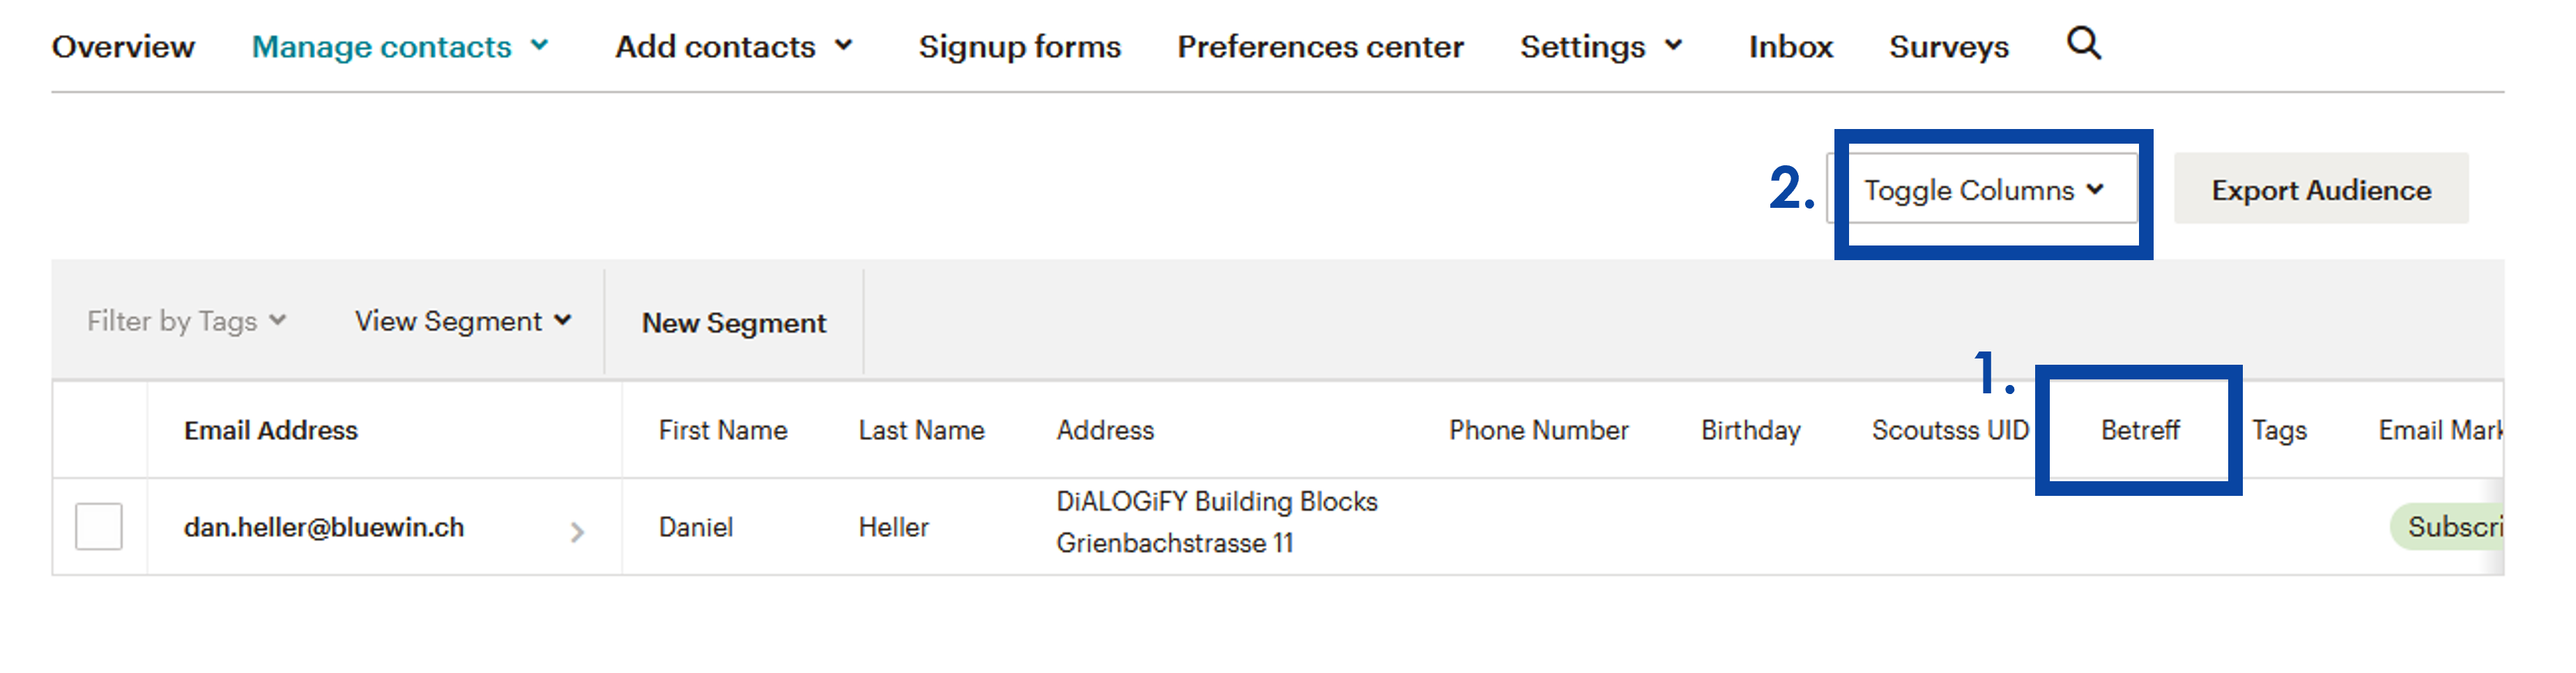This screenshot has width=2576, height=673.
Task: Sort by the Email Address column header
Action: point(271,430)
